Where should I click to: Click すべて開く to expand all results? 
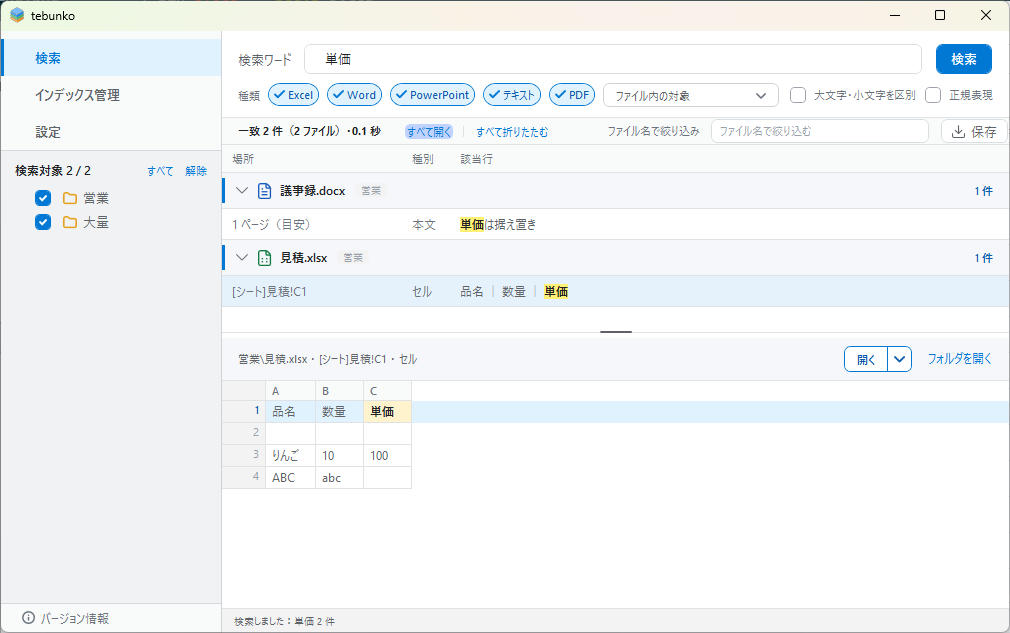(x=429, y=131)
